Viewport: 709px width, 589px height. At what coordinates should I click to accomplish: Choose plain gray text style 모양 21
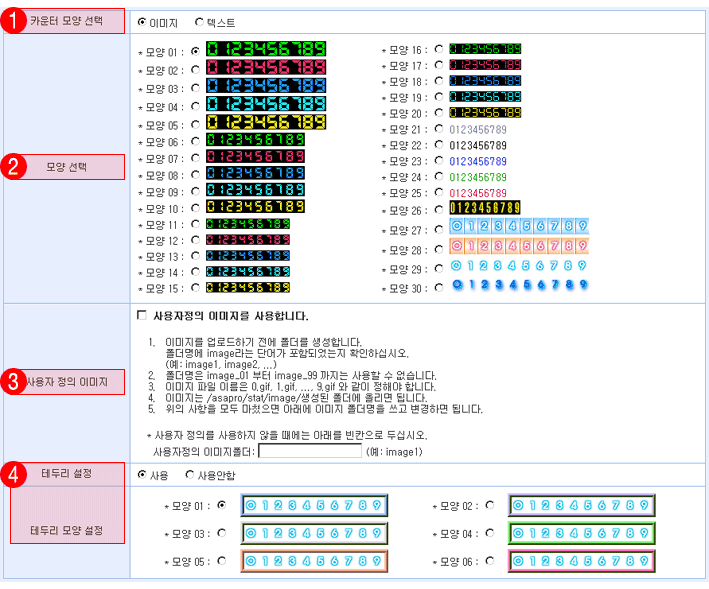[438, 129]
